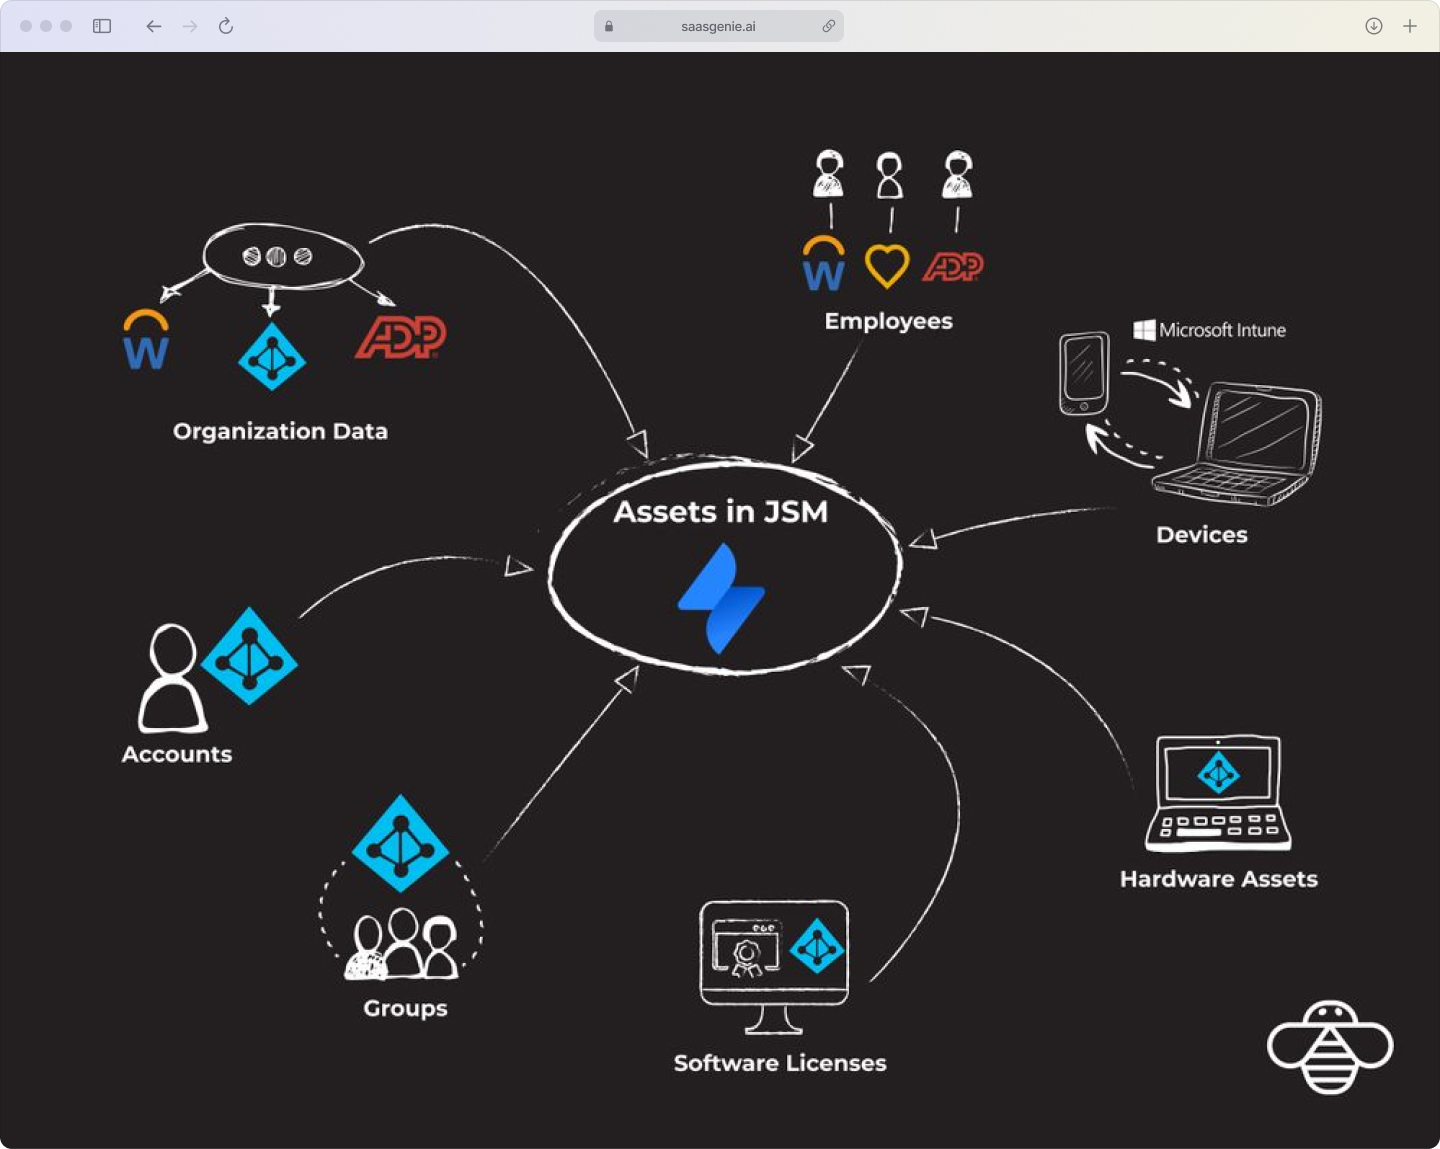The width and height of the screenshot is (1440, 1149).
Task: Click the Azure AD icon on the Hardware Assets laptop
Action: coord(1219,774)
